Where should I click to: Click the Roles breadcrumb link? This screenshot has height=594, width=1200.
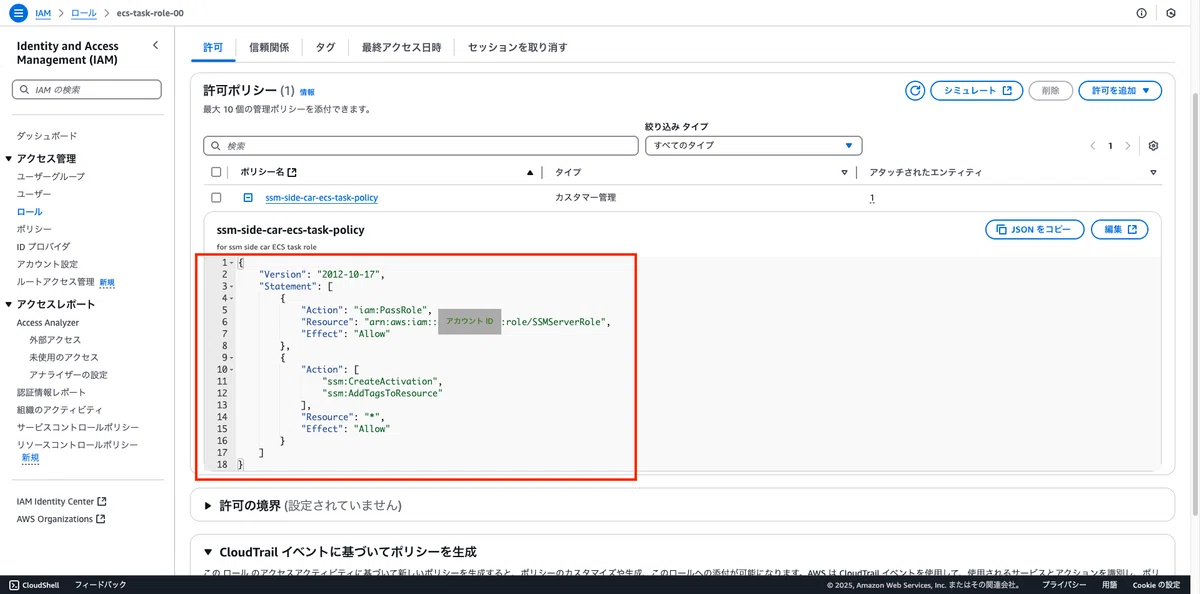[x=84, y=14]
